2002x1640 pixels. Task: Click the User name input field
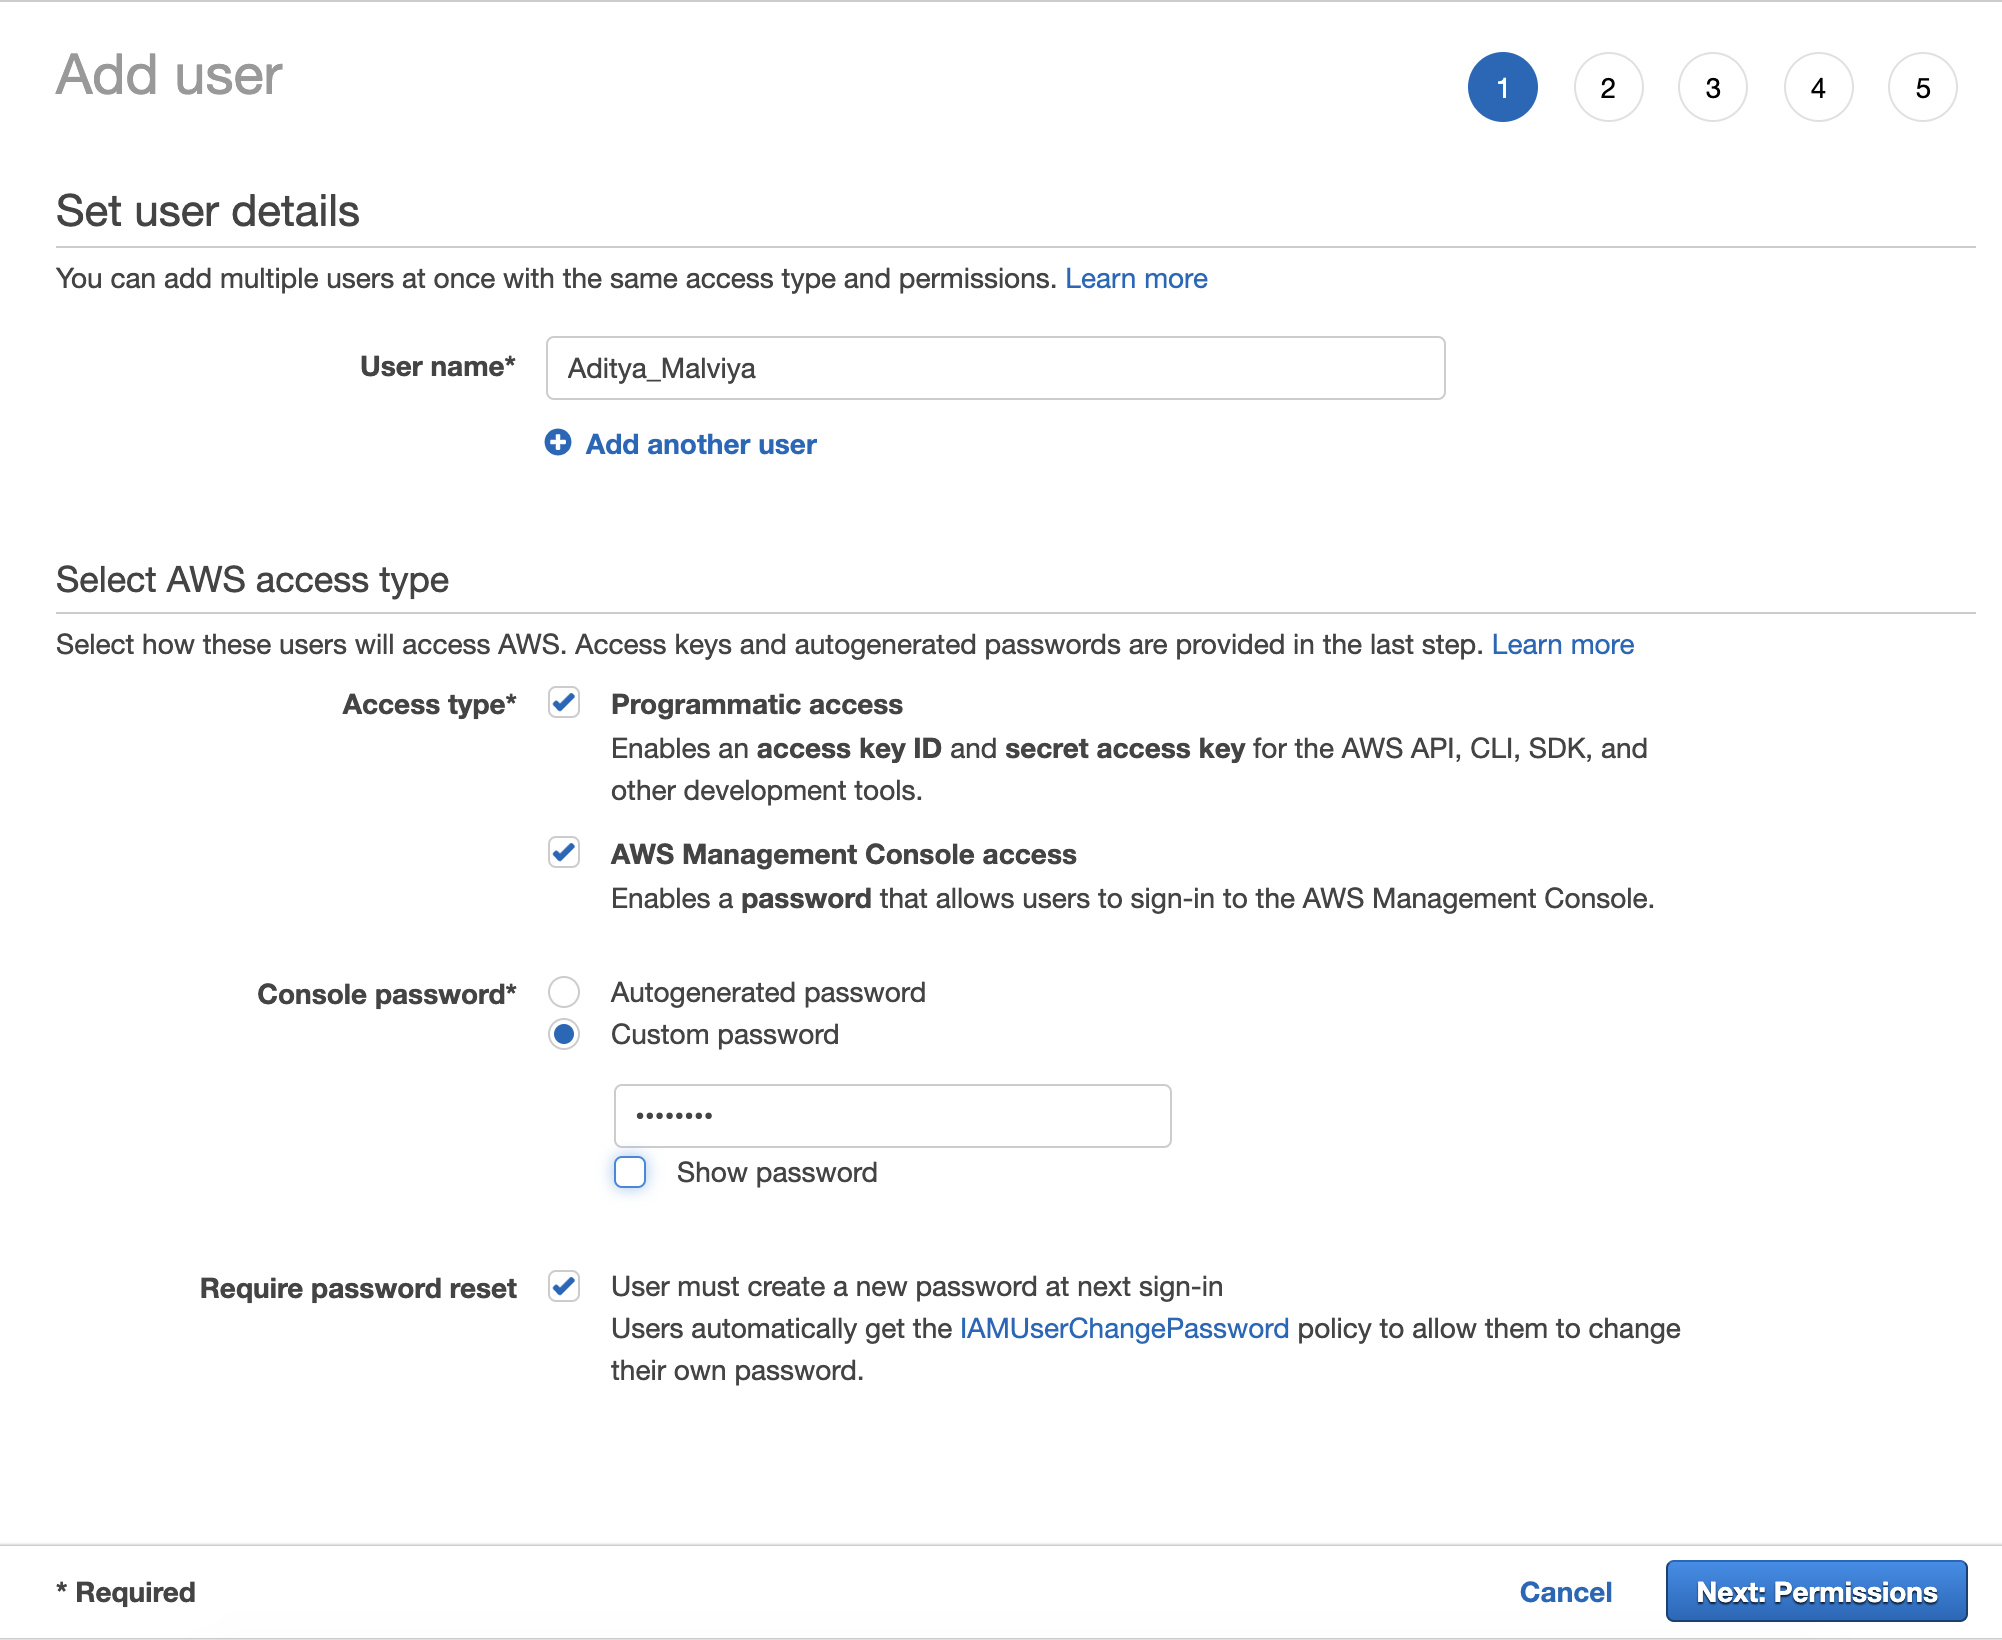click(x=995, y=368)
